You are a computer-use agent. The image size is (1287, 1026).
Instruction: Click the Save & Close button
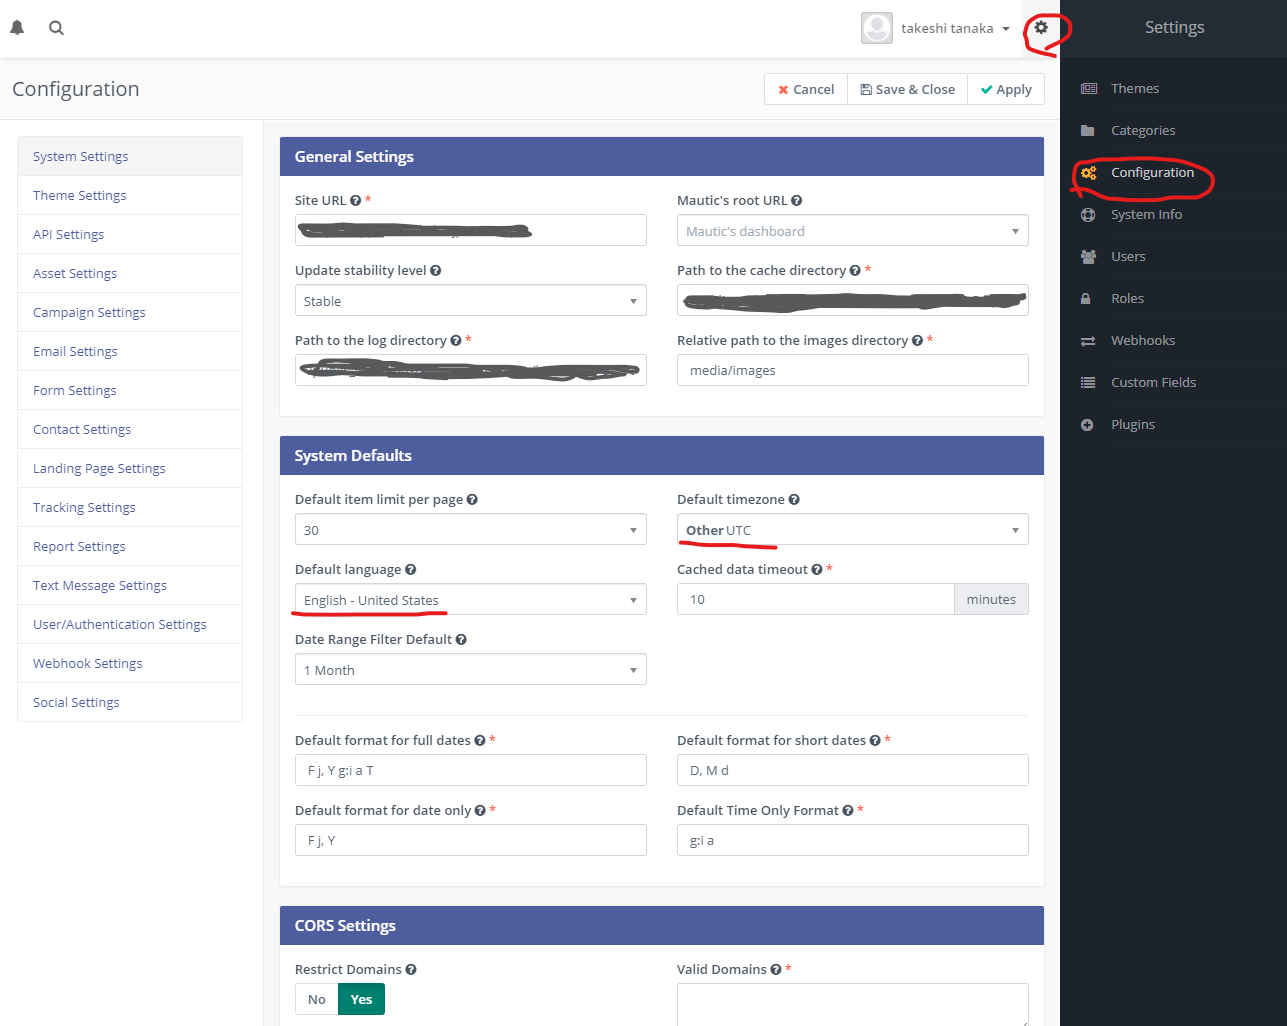(908, 89)
